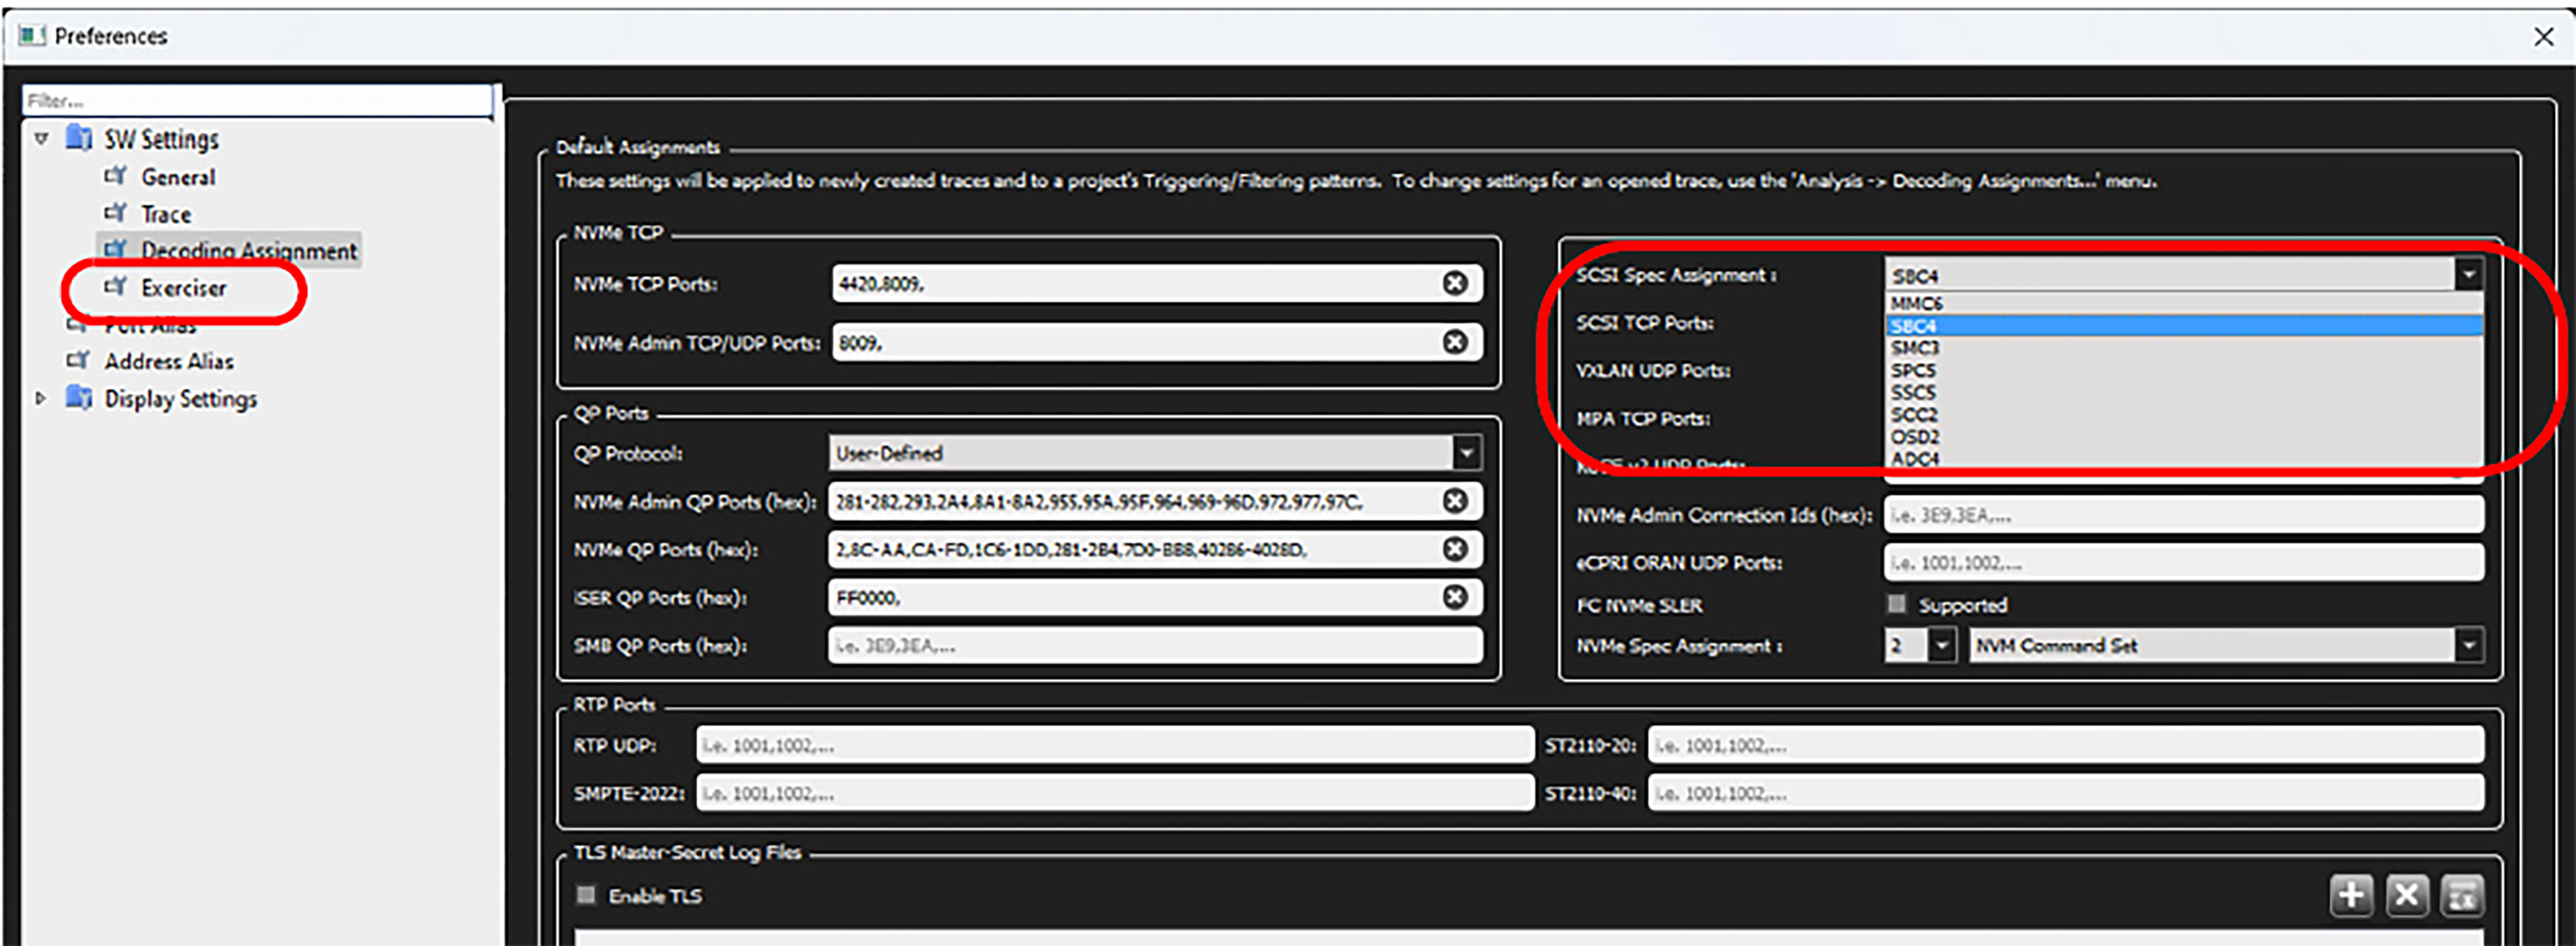Go to Address Alias settings
2576x946 pixels.
[169, 361]
